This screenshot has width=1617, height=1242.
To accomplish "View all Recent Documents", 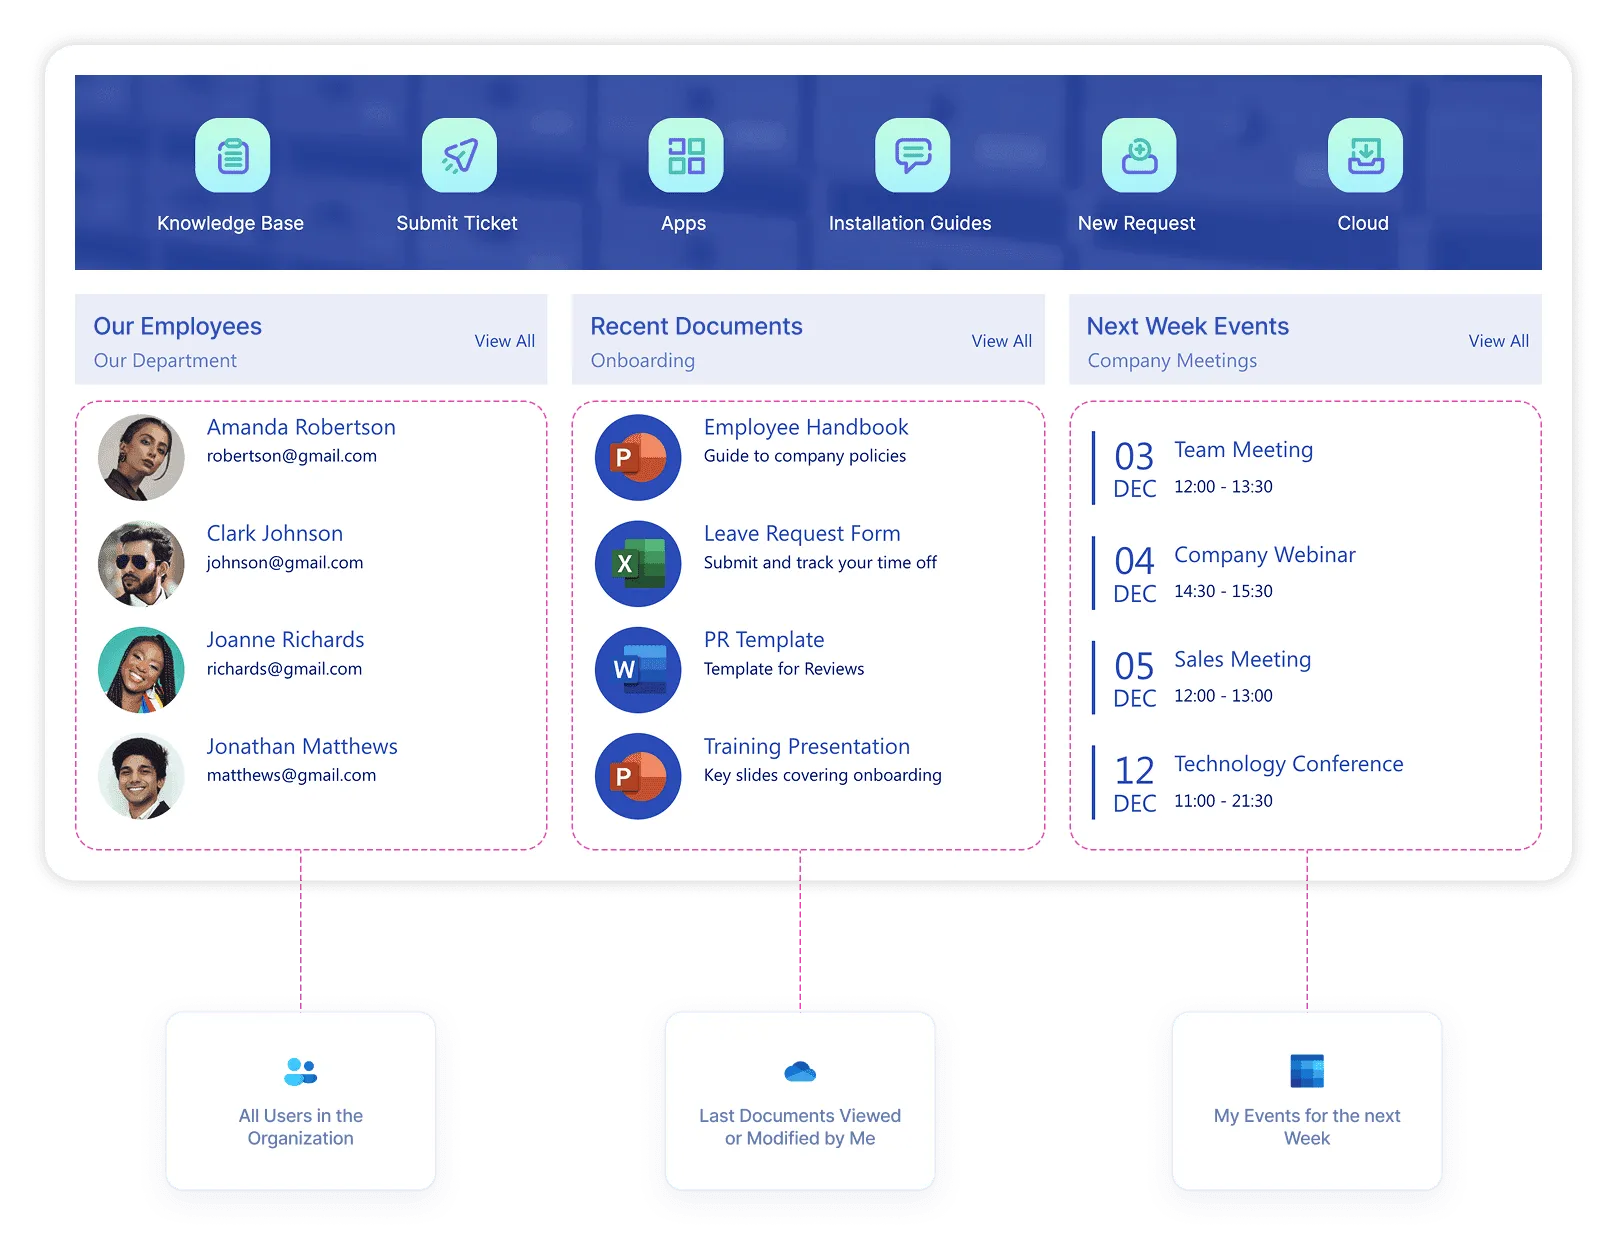I will [x=1001, y=341].
